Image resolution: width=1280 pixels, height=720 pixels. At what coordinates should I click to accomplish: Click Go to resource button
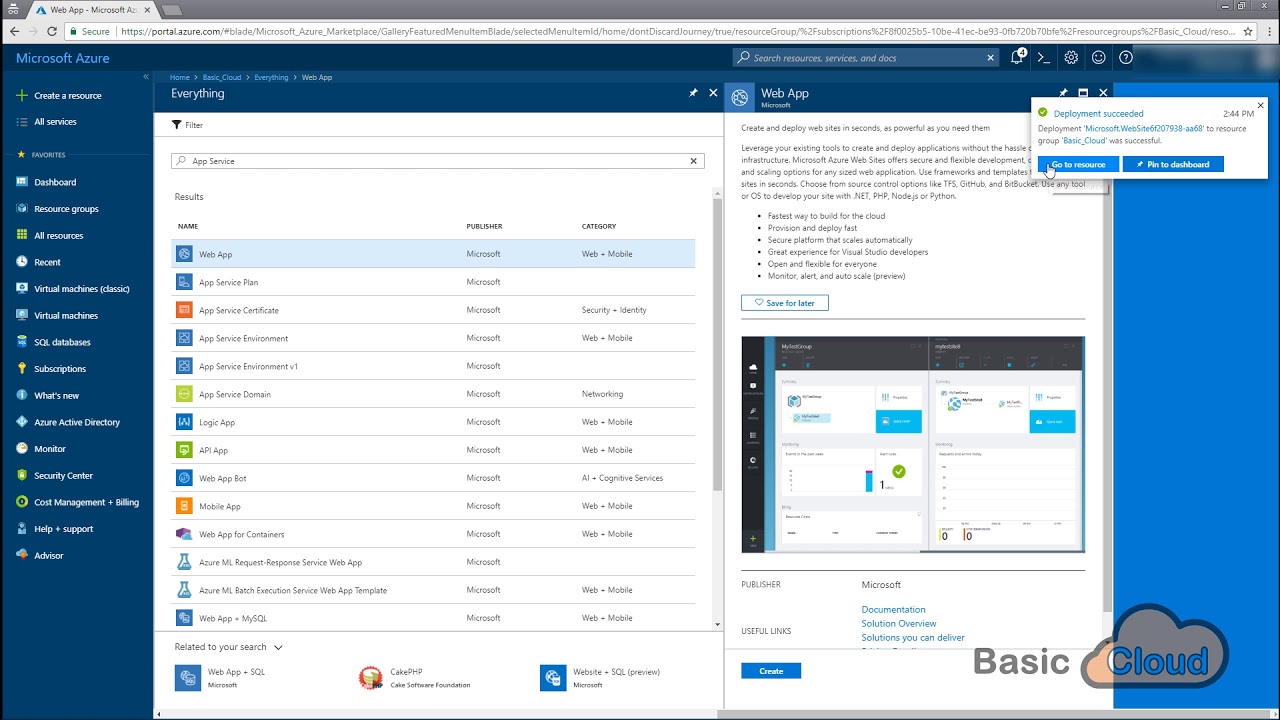pos(1078,164)
